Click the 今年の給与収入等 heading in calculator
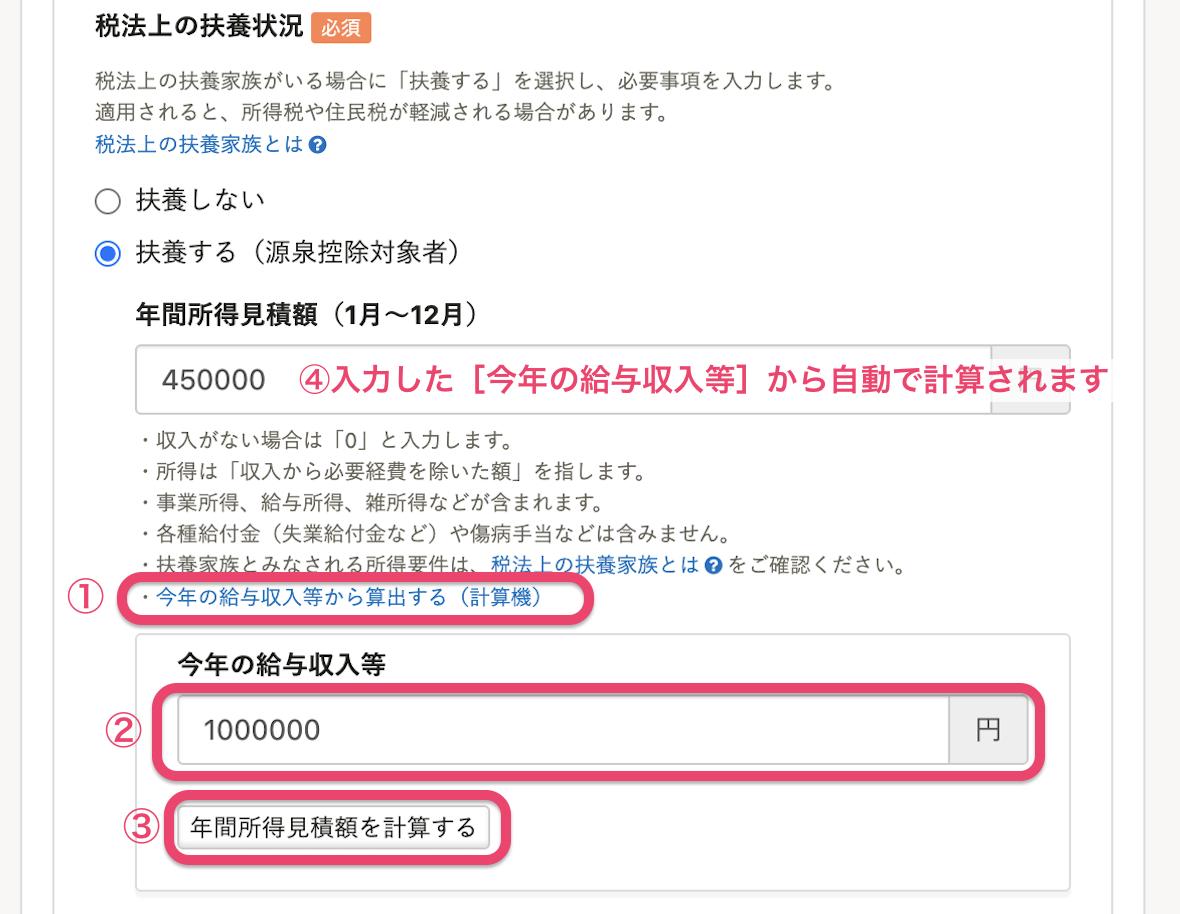Viewport: 1180px width, 914px height. [282, 664]
